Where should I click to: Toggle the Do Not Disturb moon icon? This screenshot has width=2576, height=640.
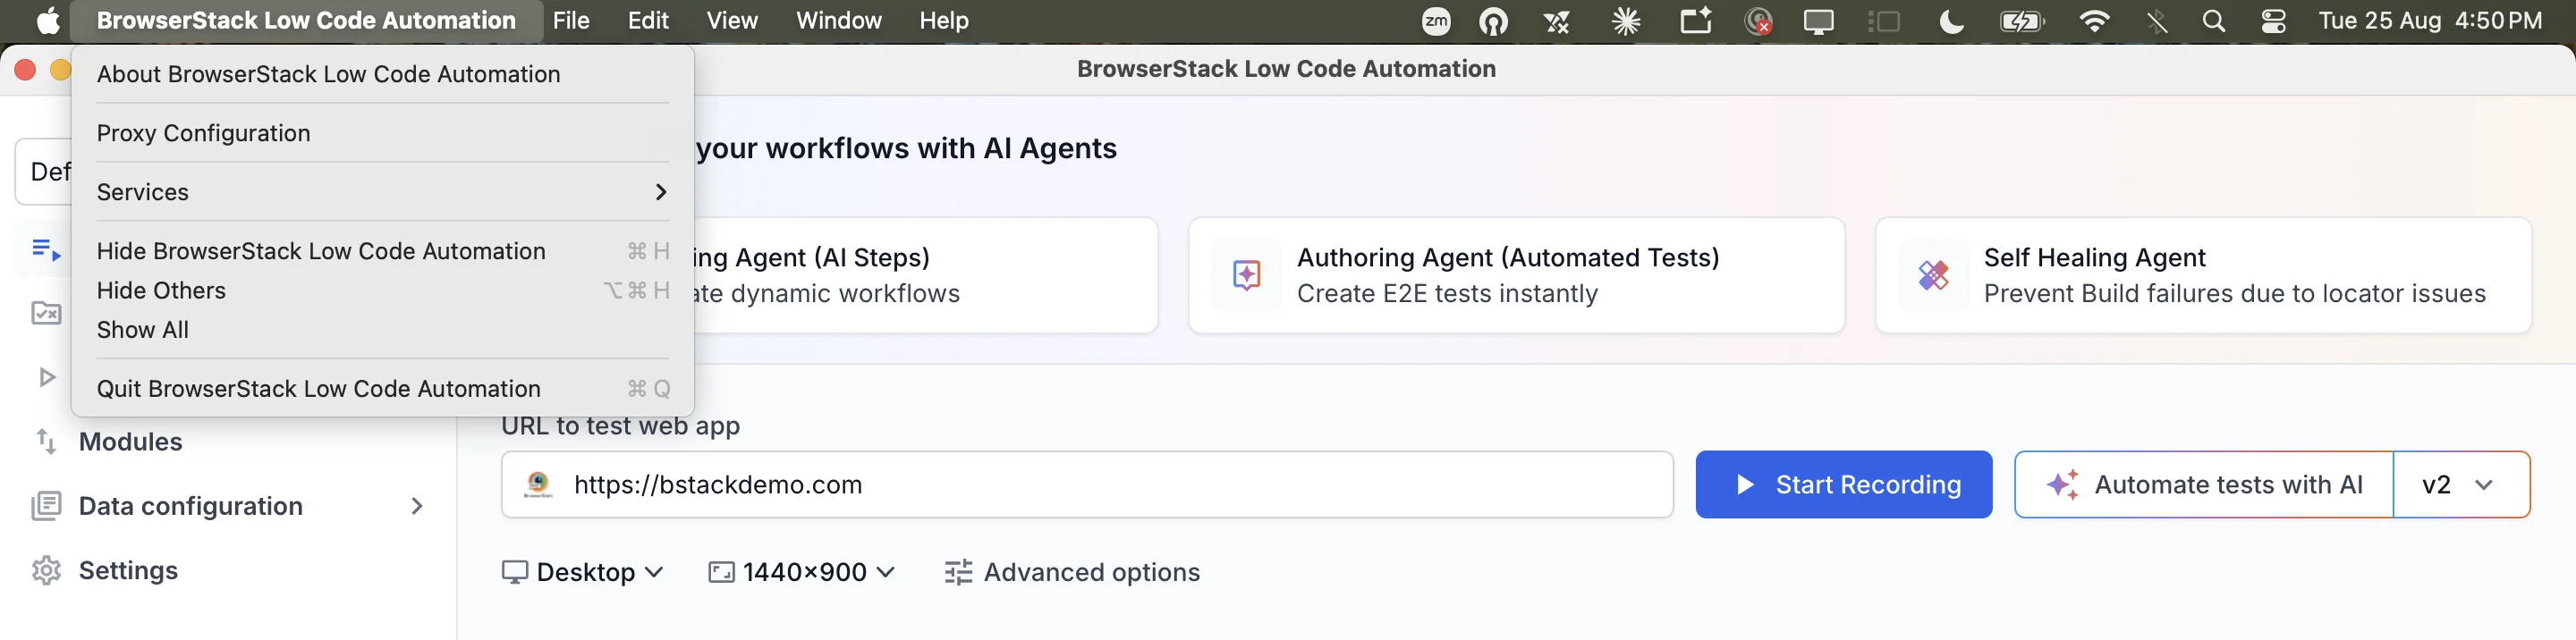1951,21
